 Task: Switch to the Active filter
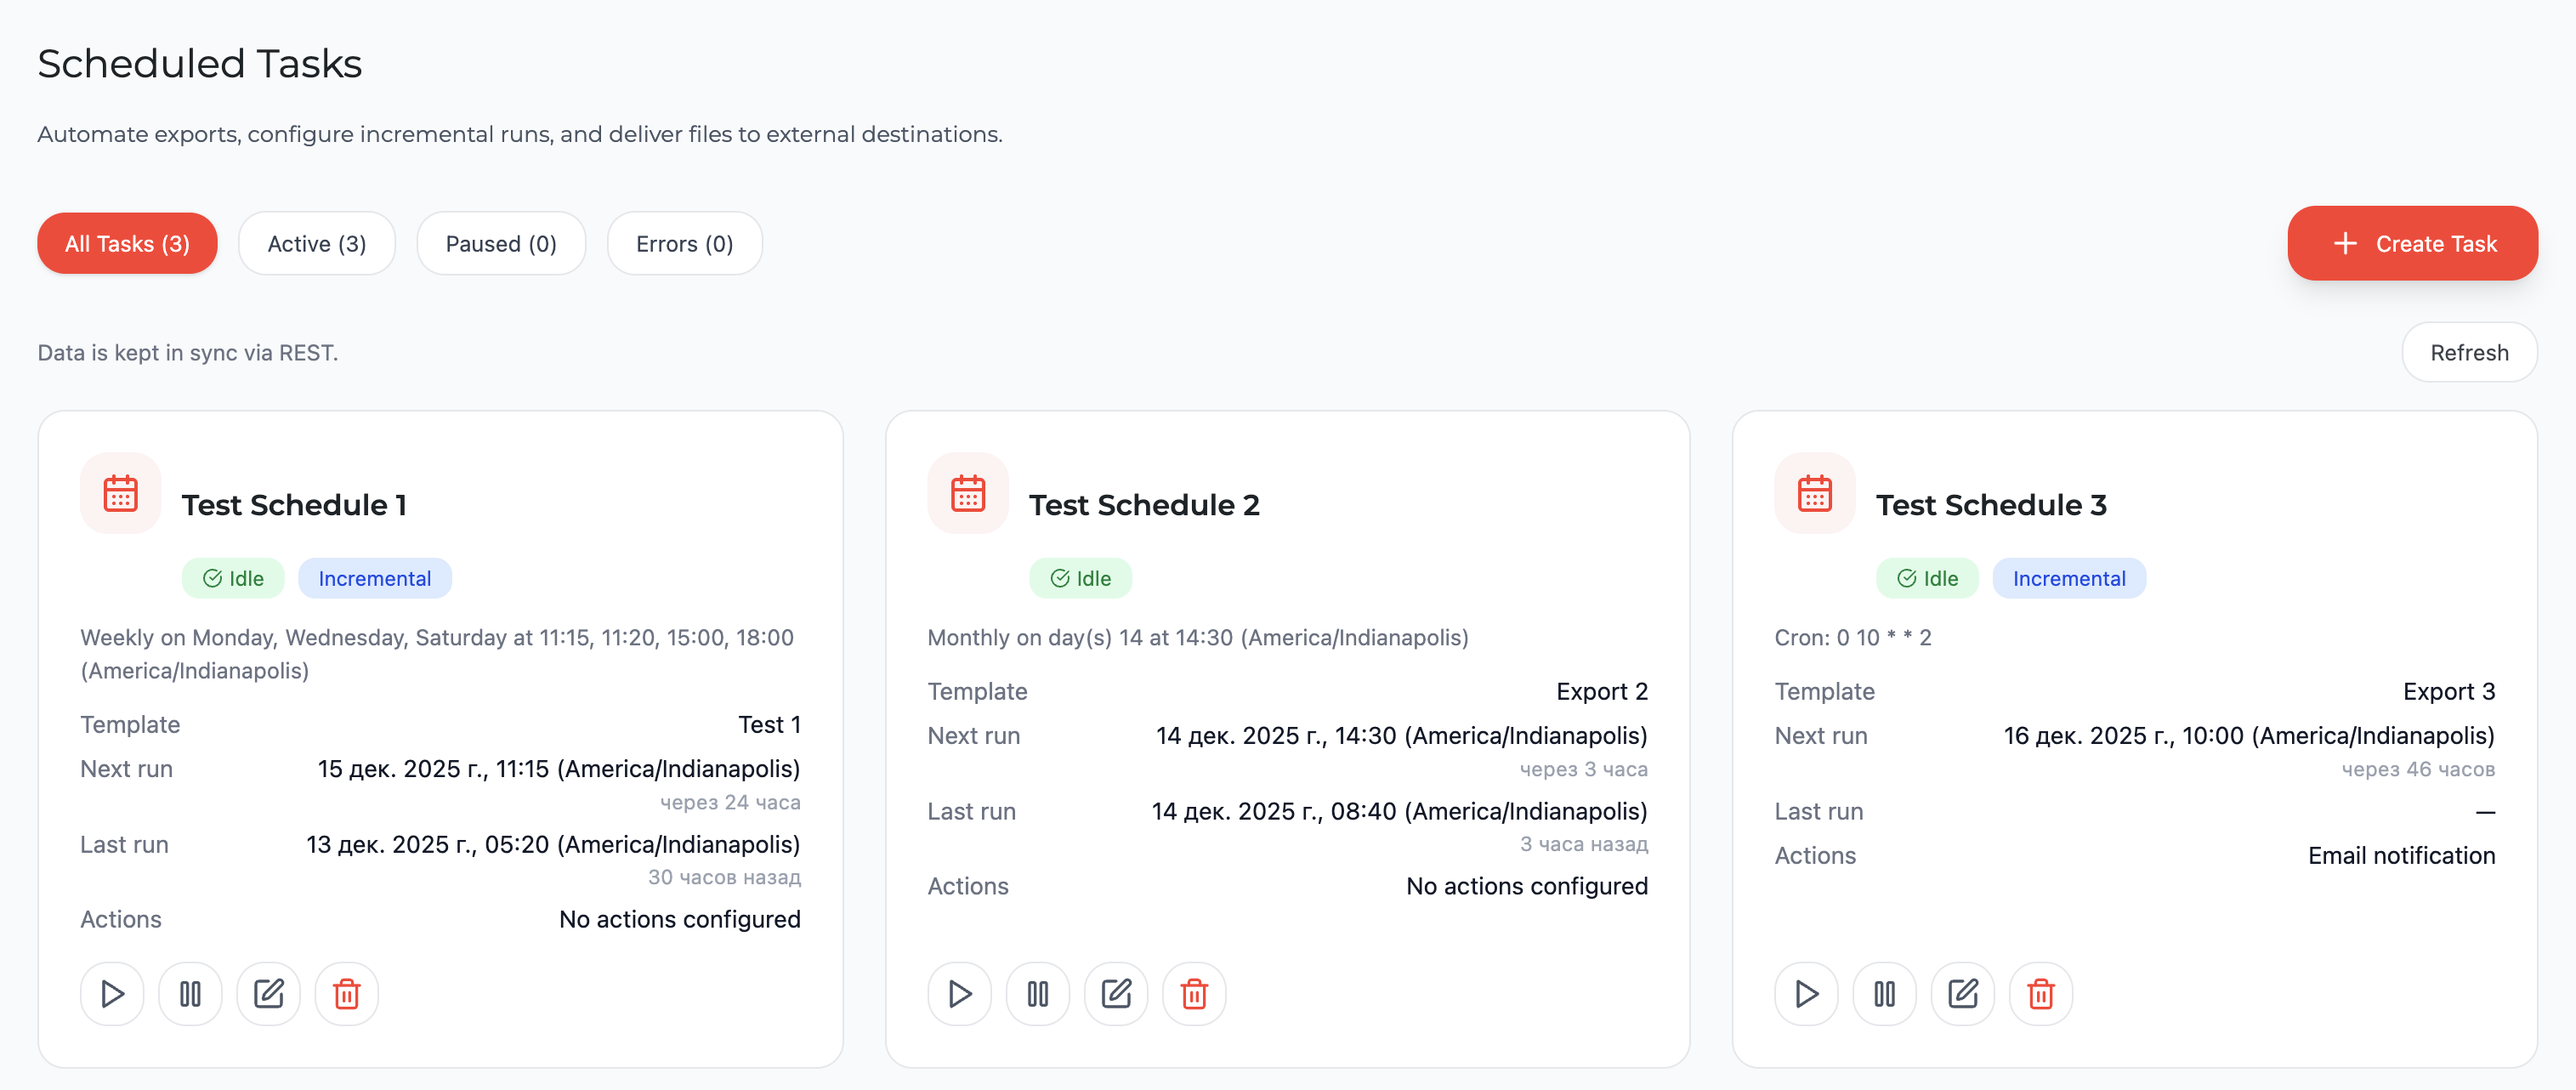pyautogui.click(x=317, y=243)
